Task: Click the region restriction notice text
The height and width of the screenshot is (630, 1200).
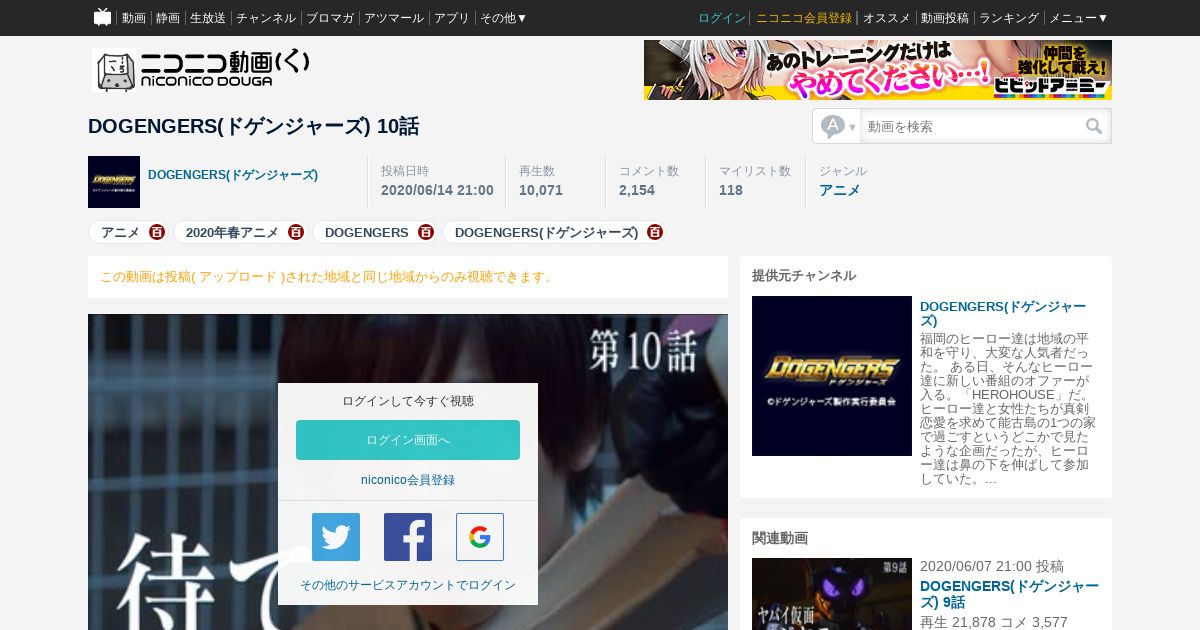Action: coord(328,277)
